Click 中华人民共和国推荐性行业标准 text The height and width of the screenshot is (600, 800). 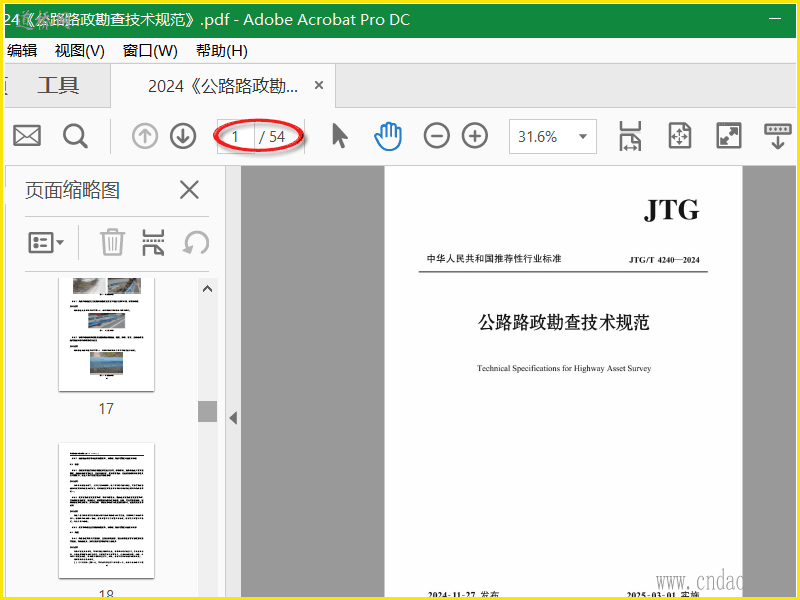click(494, 259)
